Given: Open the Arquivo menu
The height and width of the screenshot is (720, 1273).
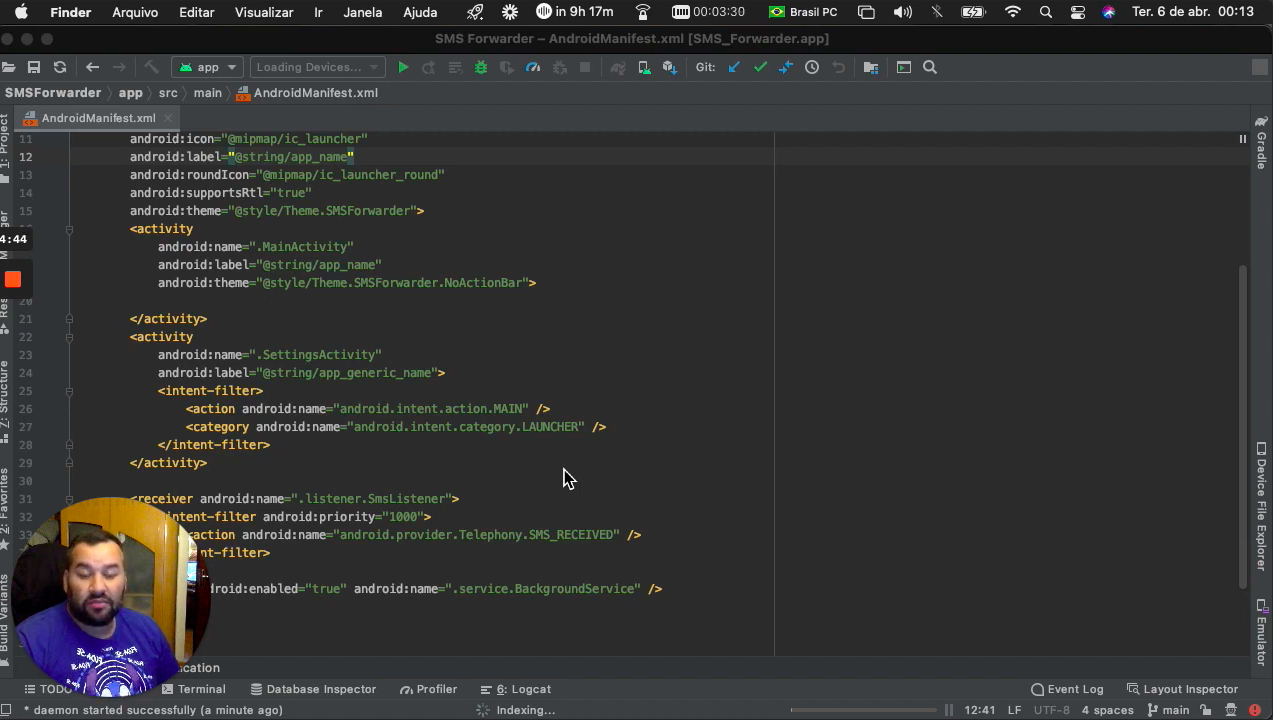Looking at the screenshot, I should [x=135, y=12].
